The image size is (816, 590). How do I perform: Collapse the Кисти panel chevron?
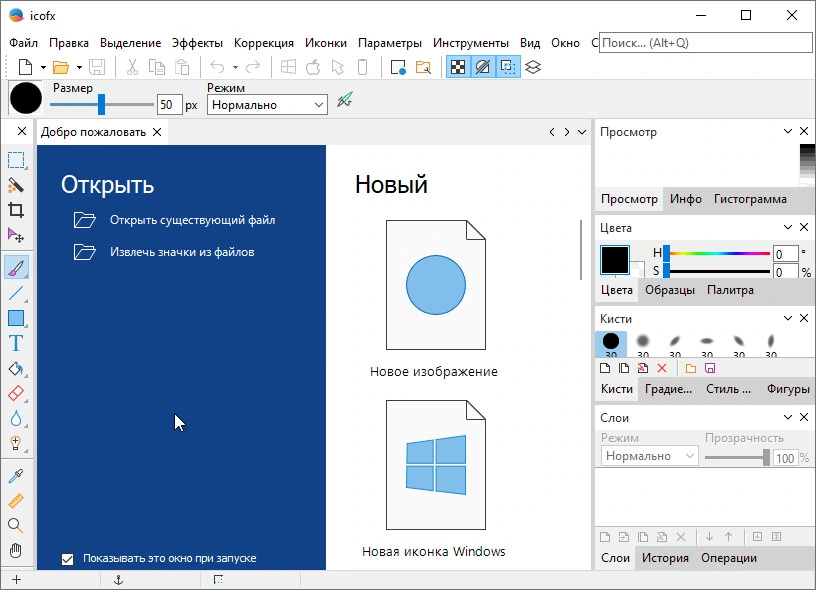788,318
